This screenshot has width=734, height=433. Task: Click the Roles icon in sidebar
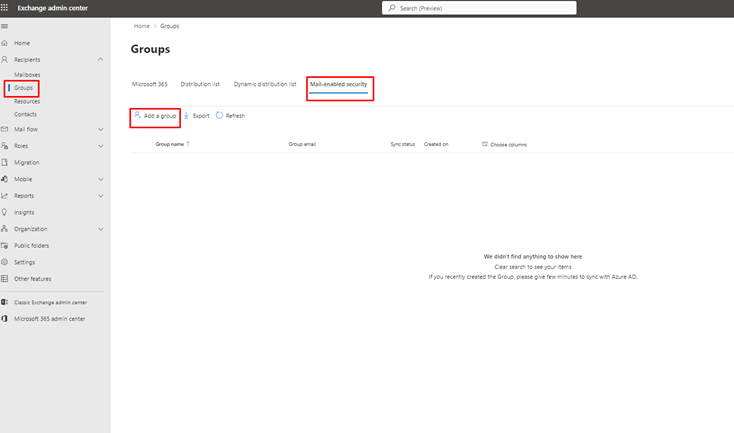(5, 146)
